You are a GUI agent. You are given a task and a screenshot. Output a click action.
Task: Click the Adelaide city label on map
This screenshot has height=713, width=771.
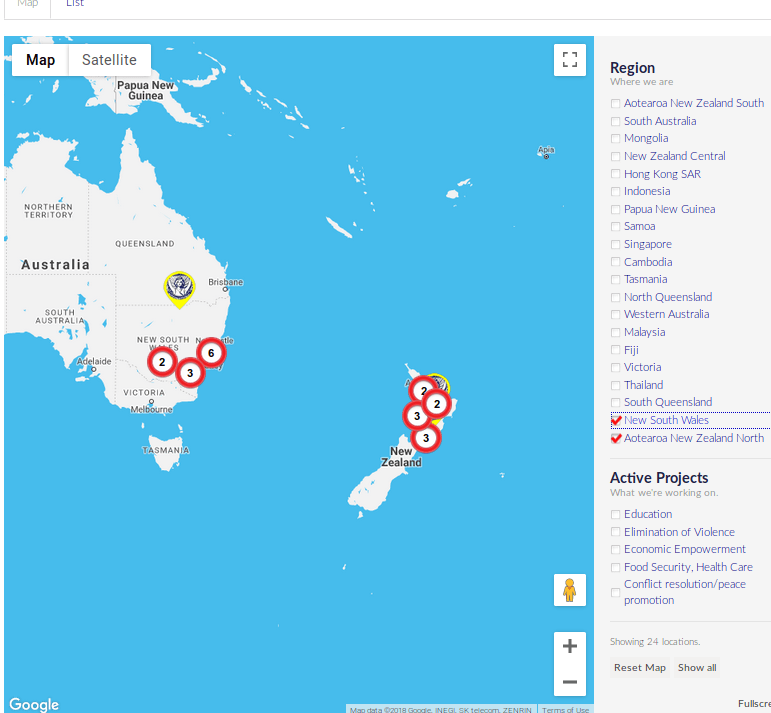coord(94,361)
